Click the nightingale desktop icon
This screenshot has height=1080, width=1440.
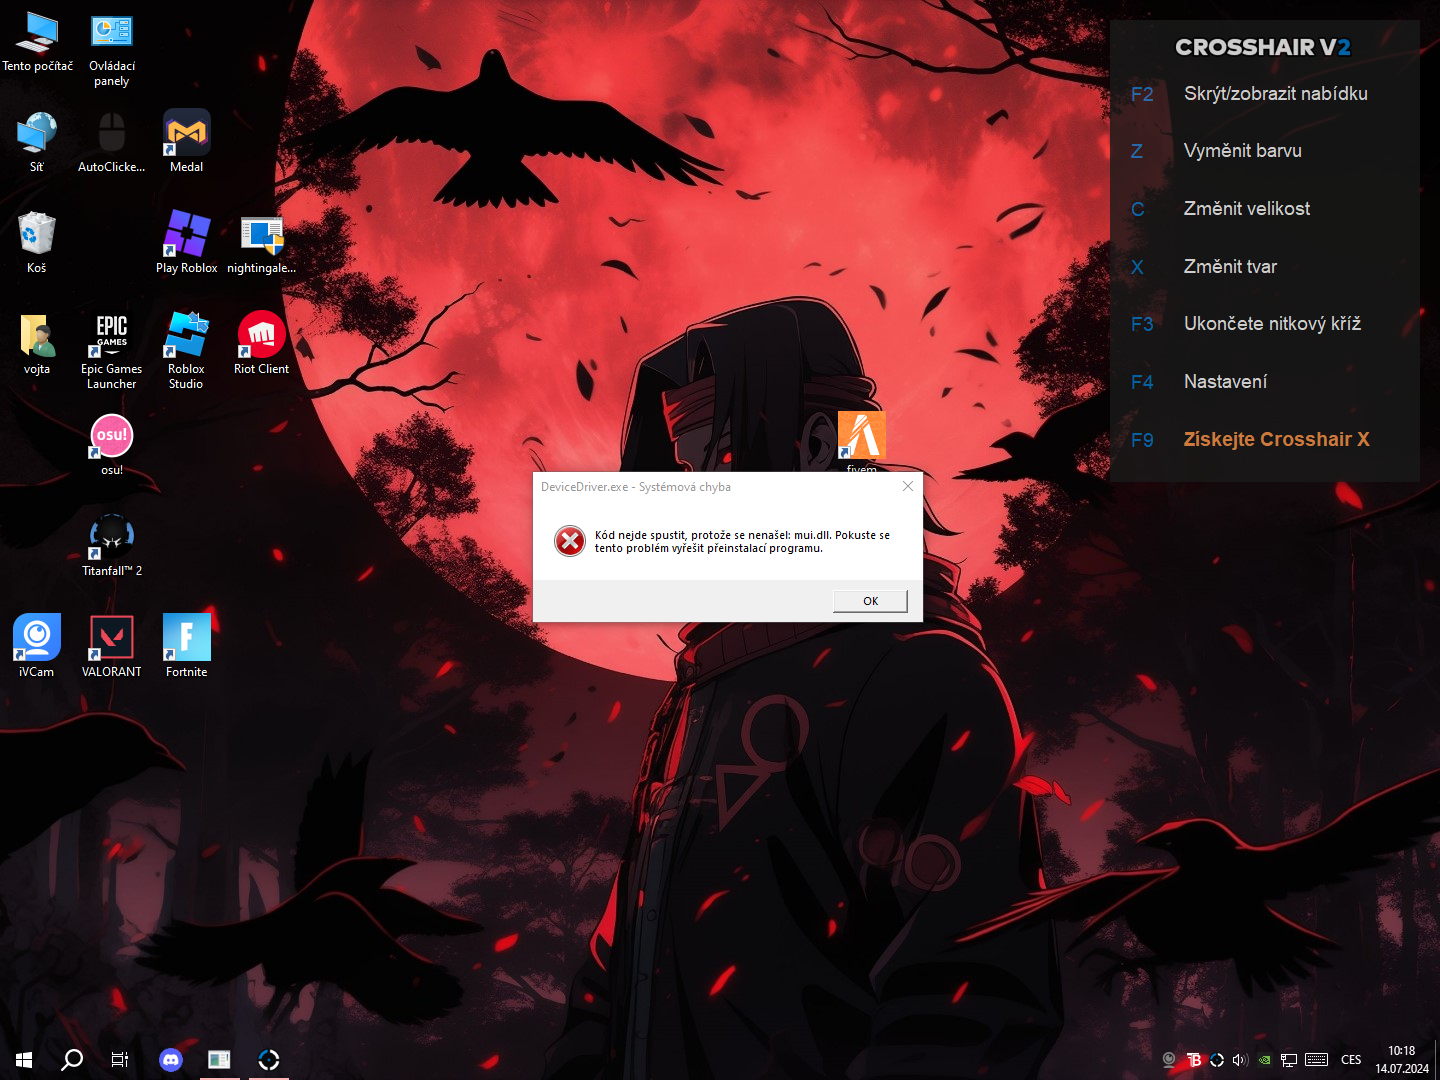coord(262,243)
